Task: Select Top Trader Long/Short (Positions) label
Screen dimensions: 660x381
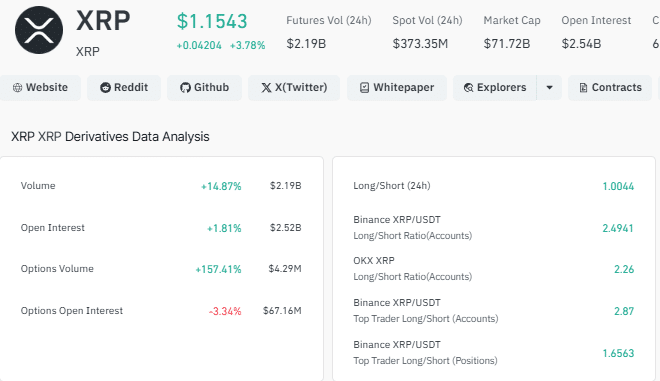Action: [426, 361]
